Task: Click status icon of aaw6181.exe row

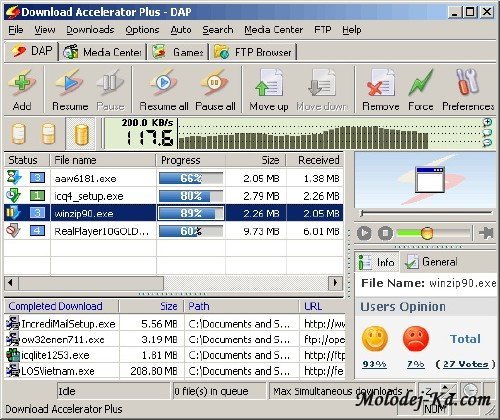Action: click(x=14, y=178)
